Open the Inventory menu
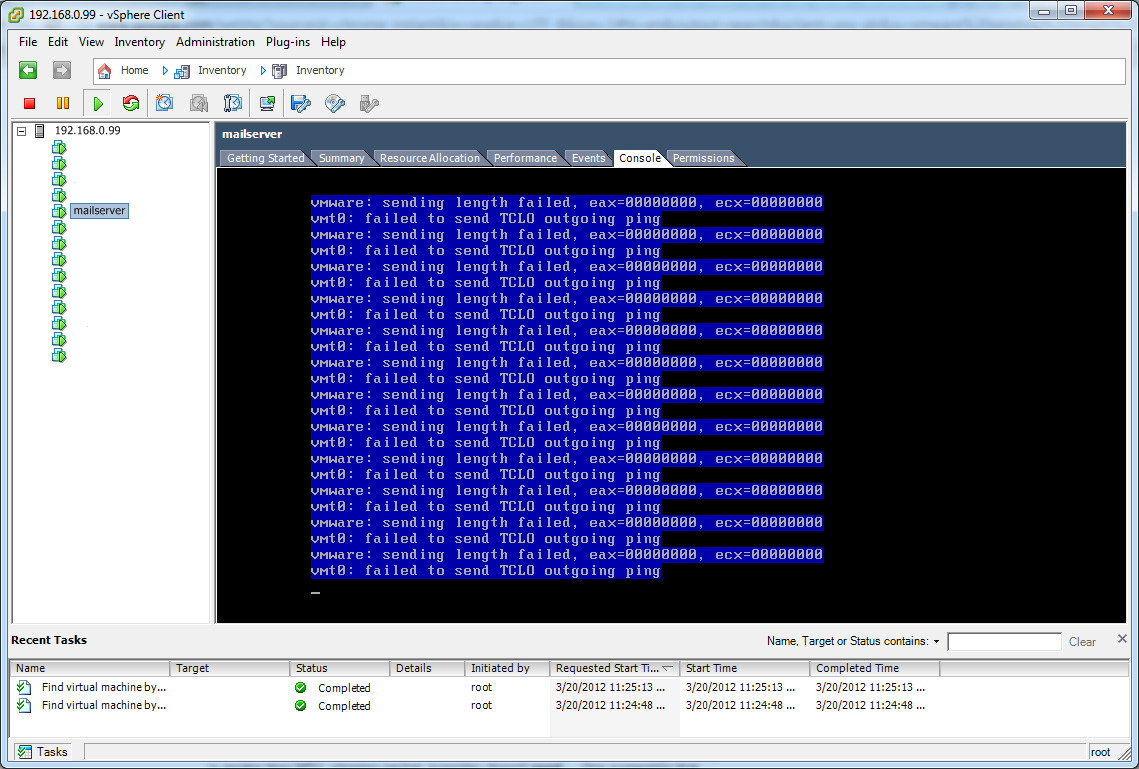Image resolution: width=1139 pixels, height=769 pixels. pyautogui.click(x=139, y=42)
